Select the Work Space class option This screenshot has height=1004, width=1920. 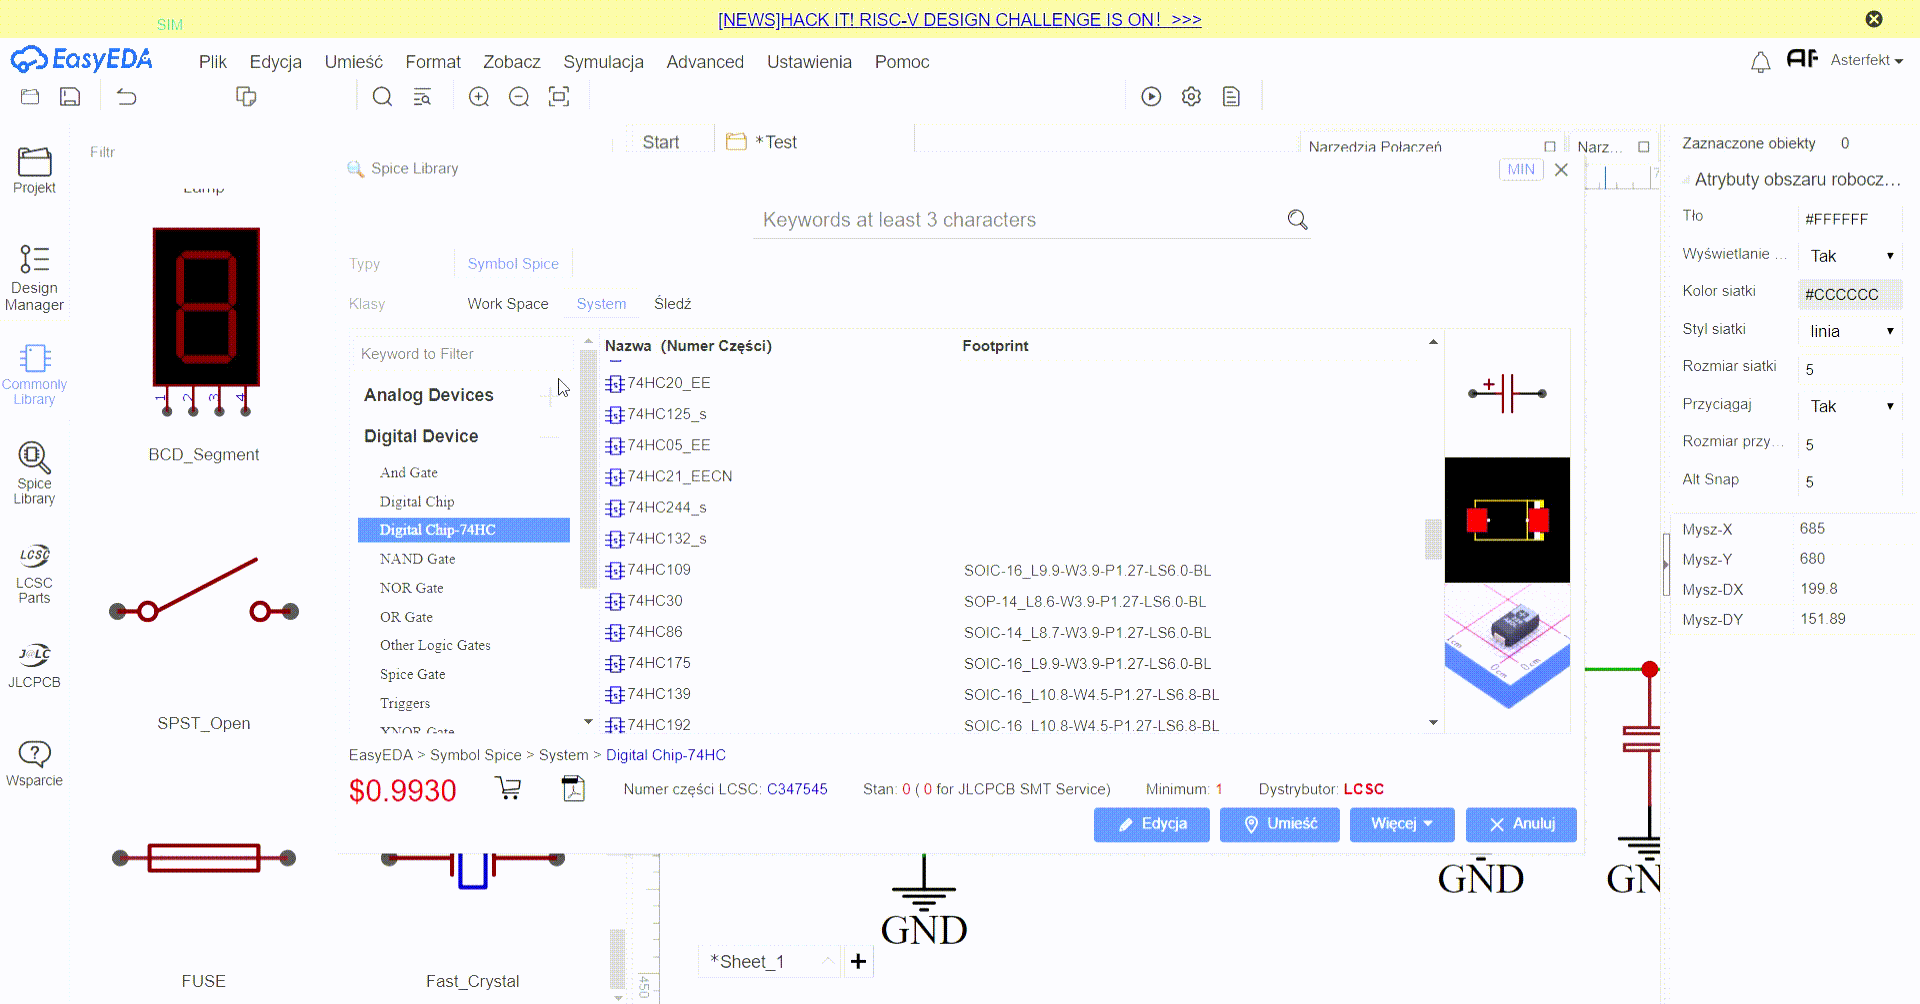pos(507,304)
